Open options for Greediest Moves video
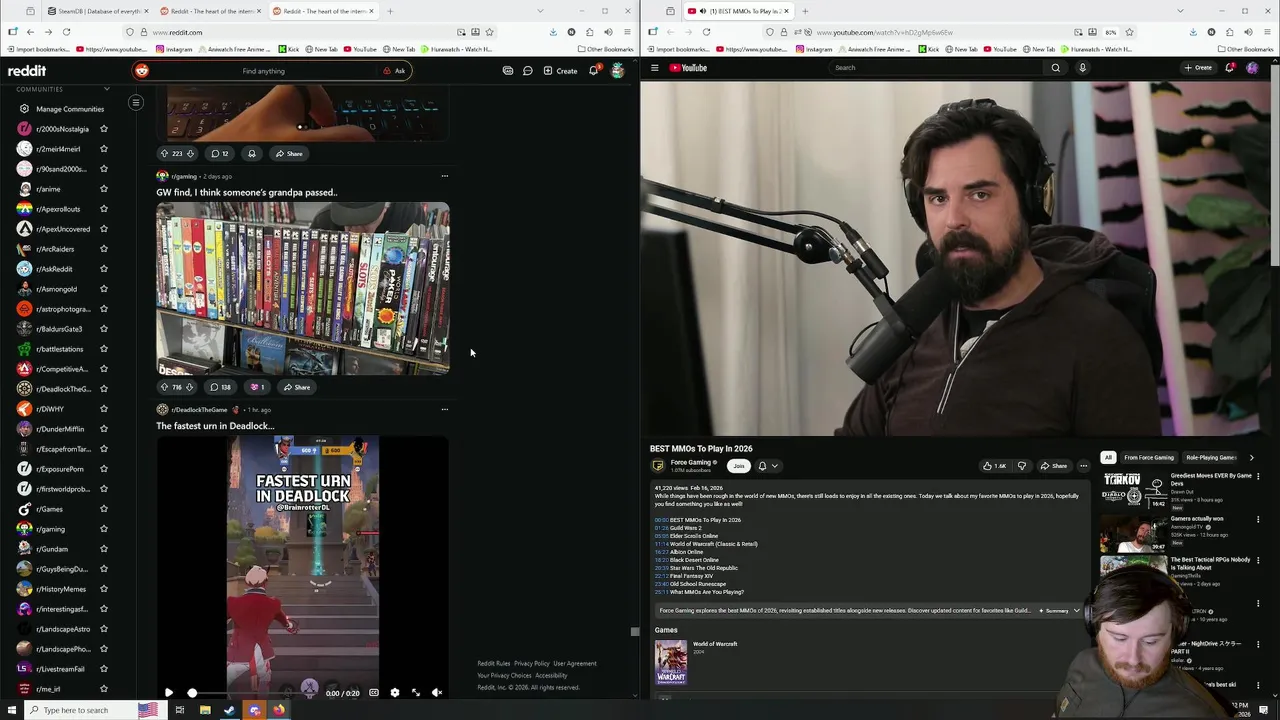This screenshot has height=720, width=1280. [1258, 478]
